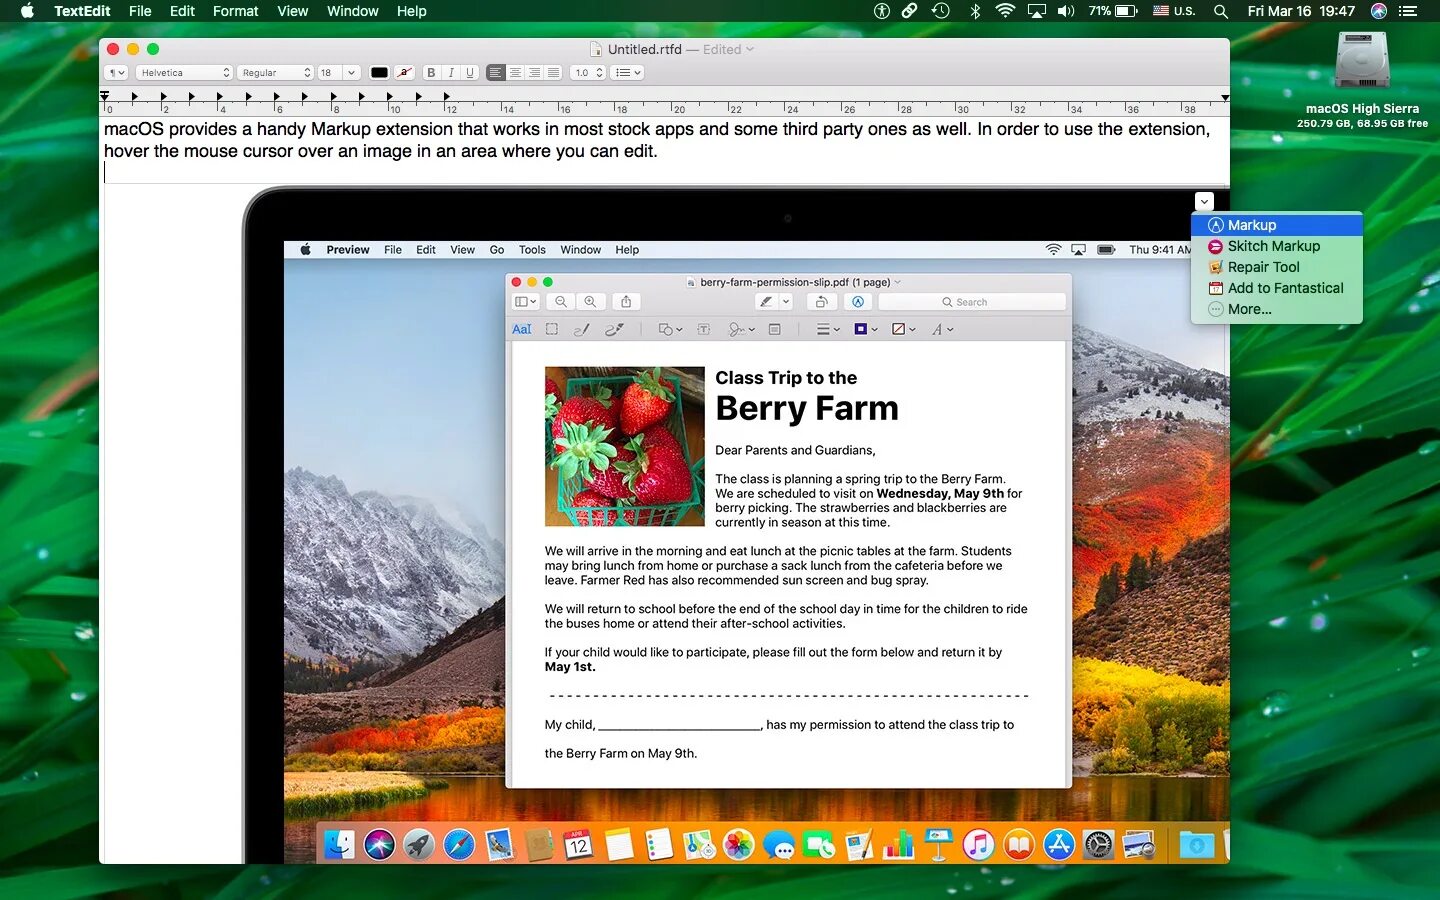Screen dimensions: 1440x900
Task: Click Launchpad rocket in pictured Dock
Action: [x=419, y=845]
